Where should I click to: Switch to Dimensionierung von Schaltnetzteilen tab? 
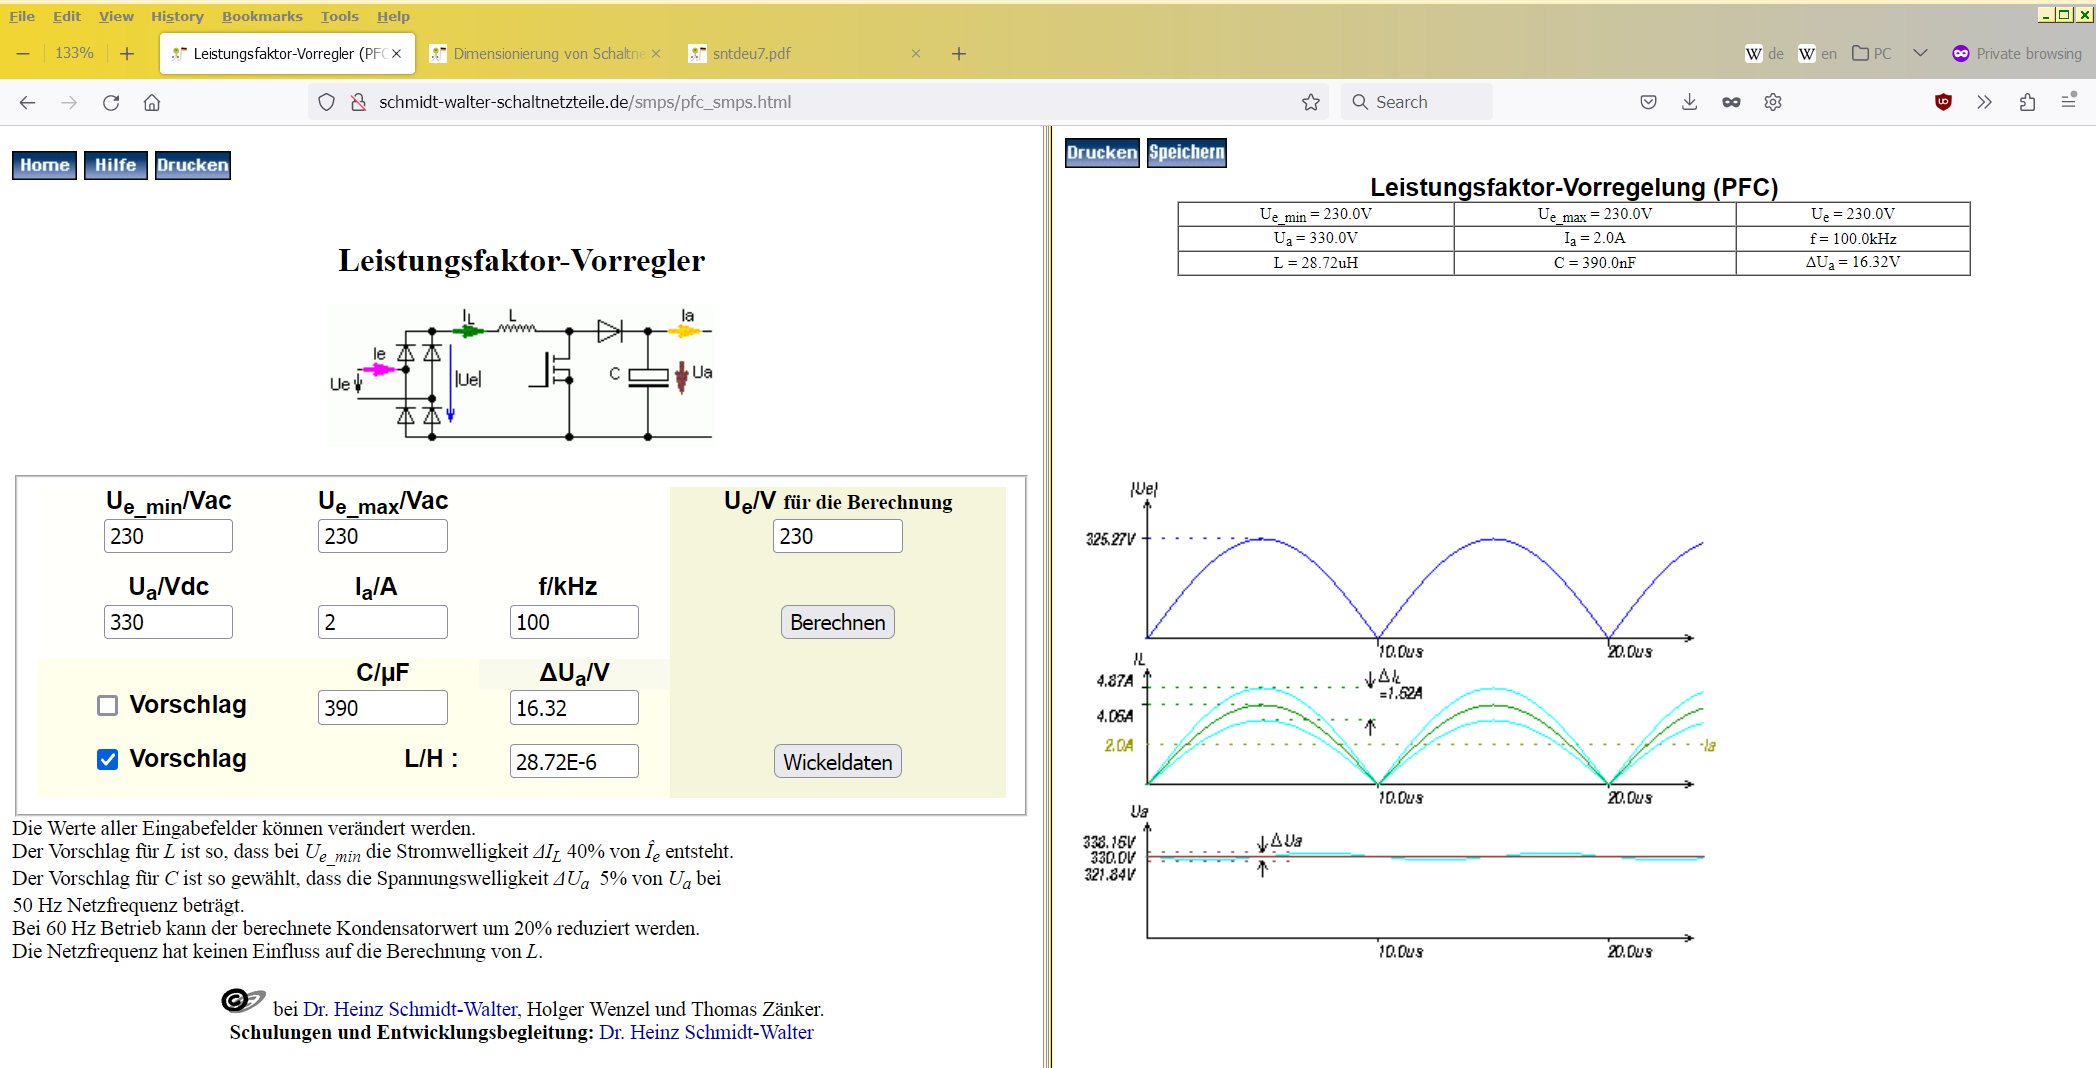pos(545,53)
